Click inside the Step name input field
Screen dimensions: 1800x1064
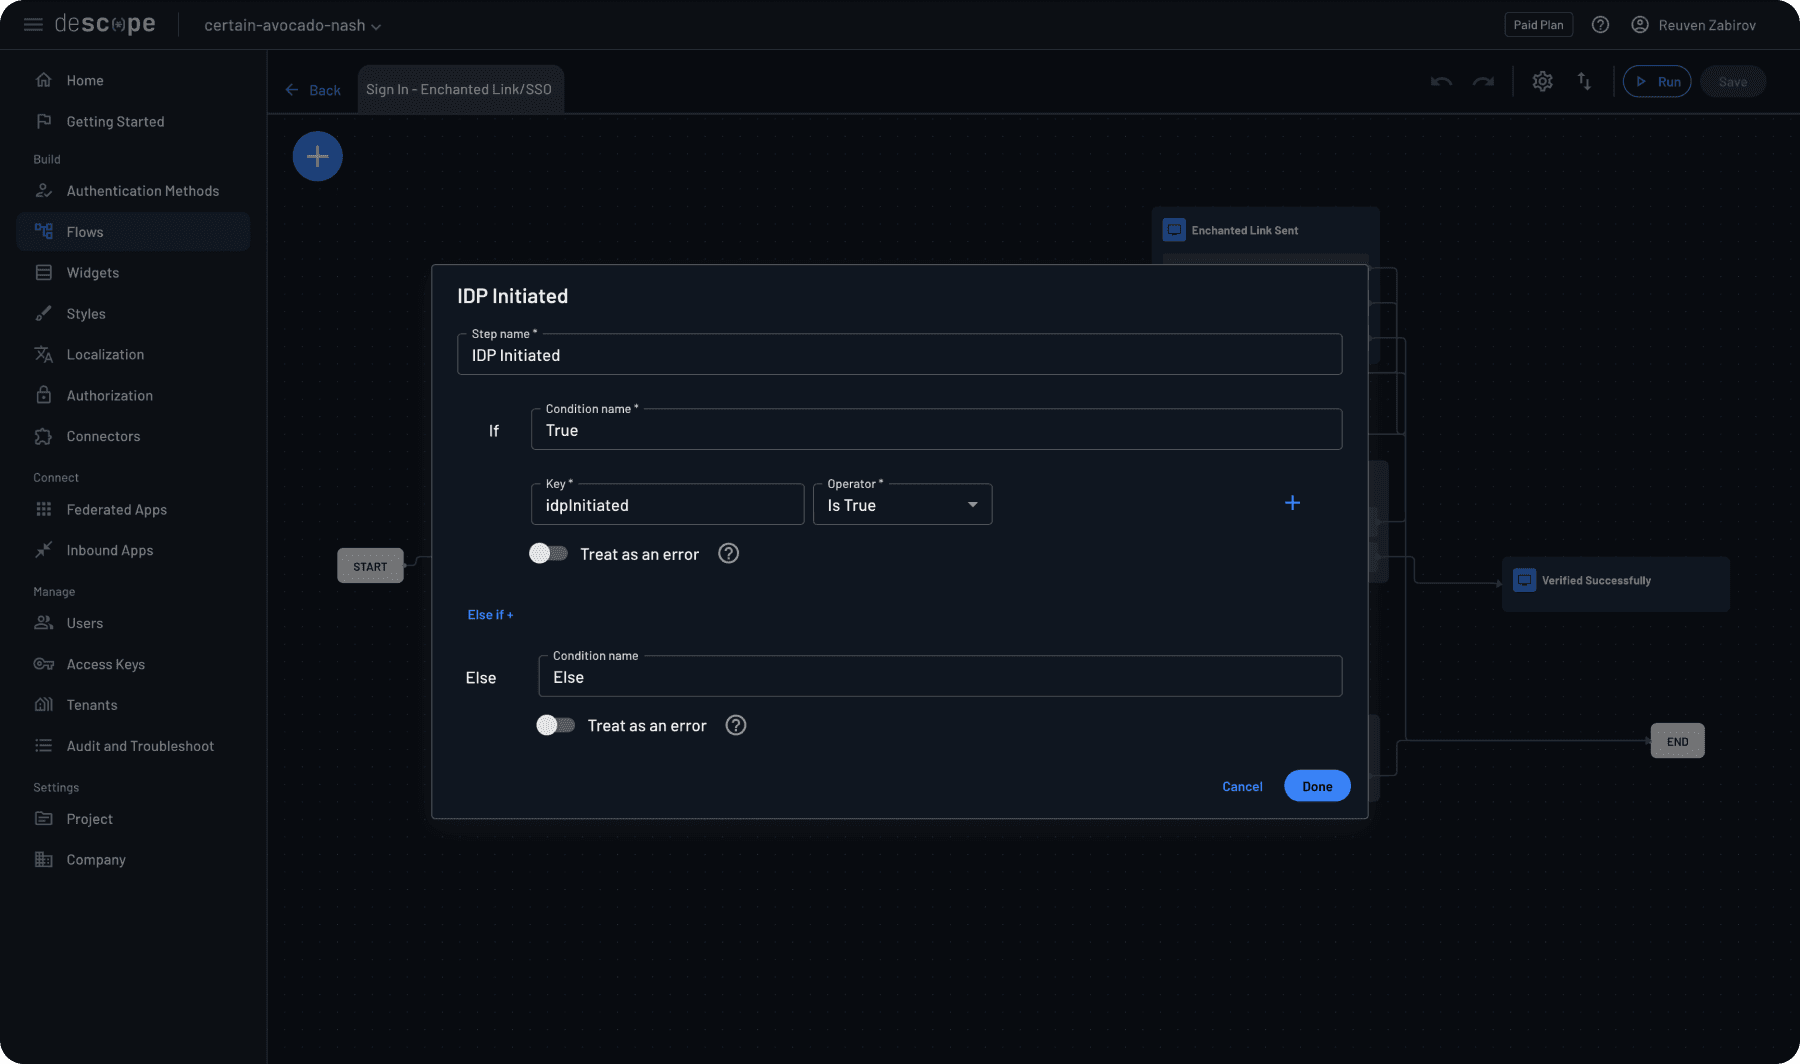898,354
